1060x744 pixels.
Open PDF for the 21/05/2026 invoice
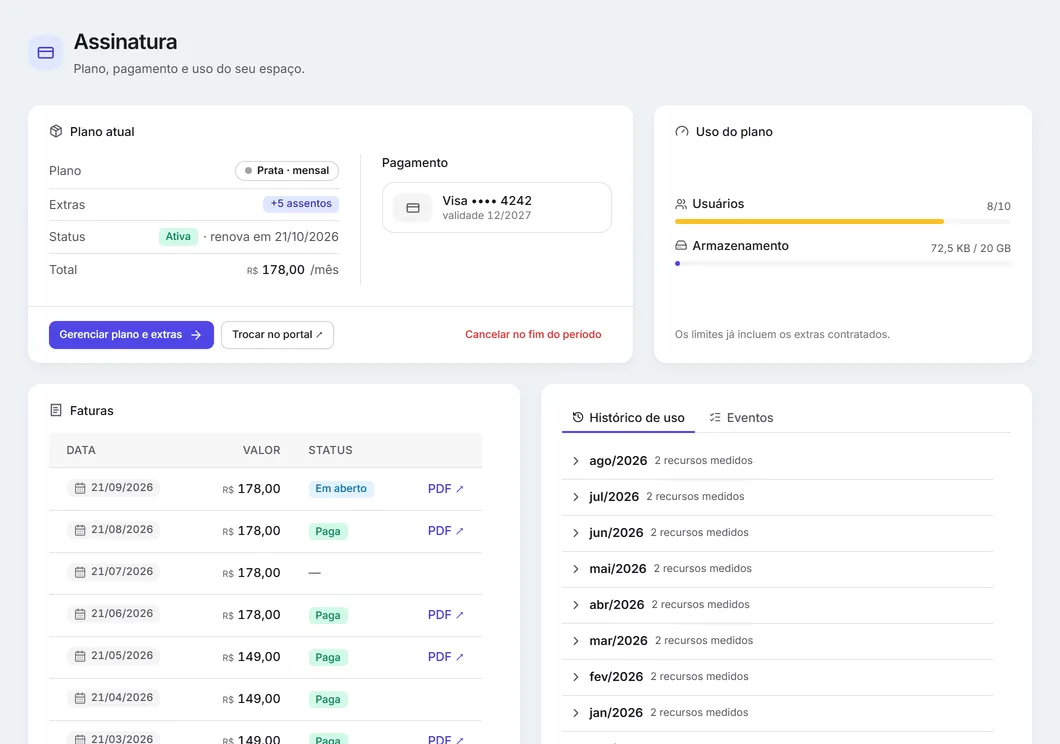[x=445, y=657]
